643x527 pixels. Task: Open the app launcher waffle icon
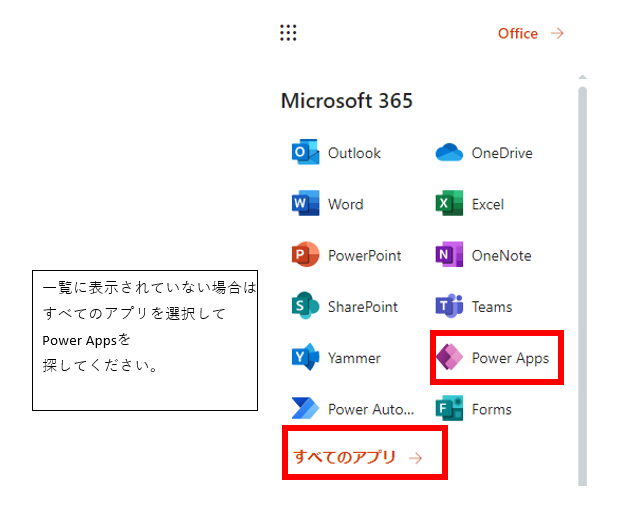pyautogui.click(x=288, y=33)
